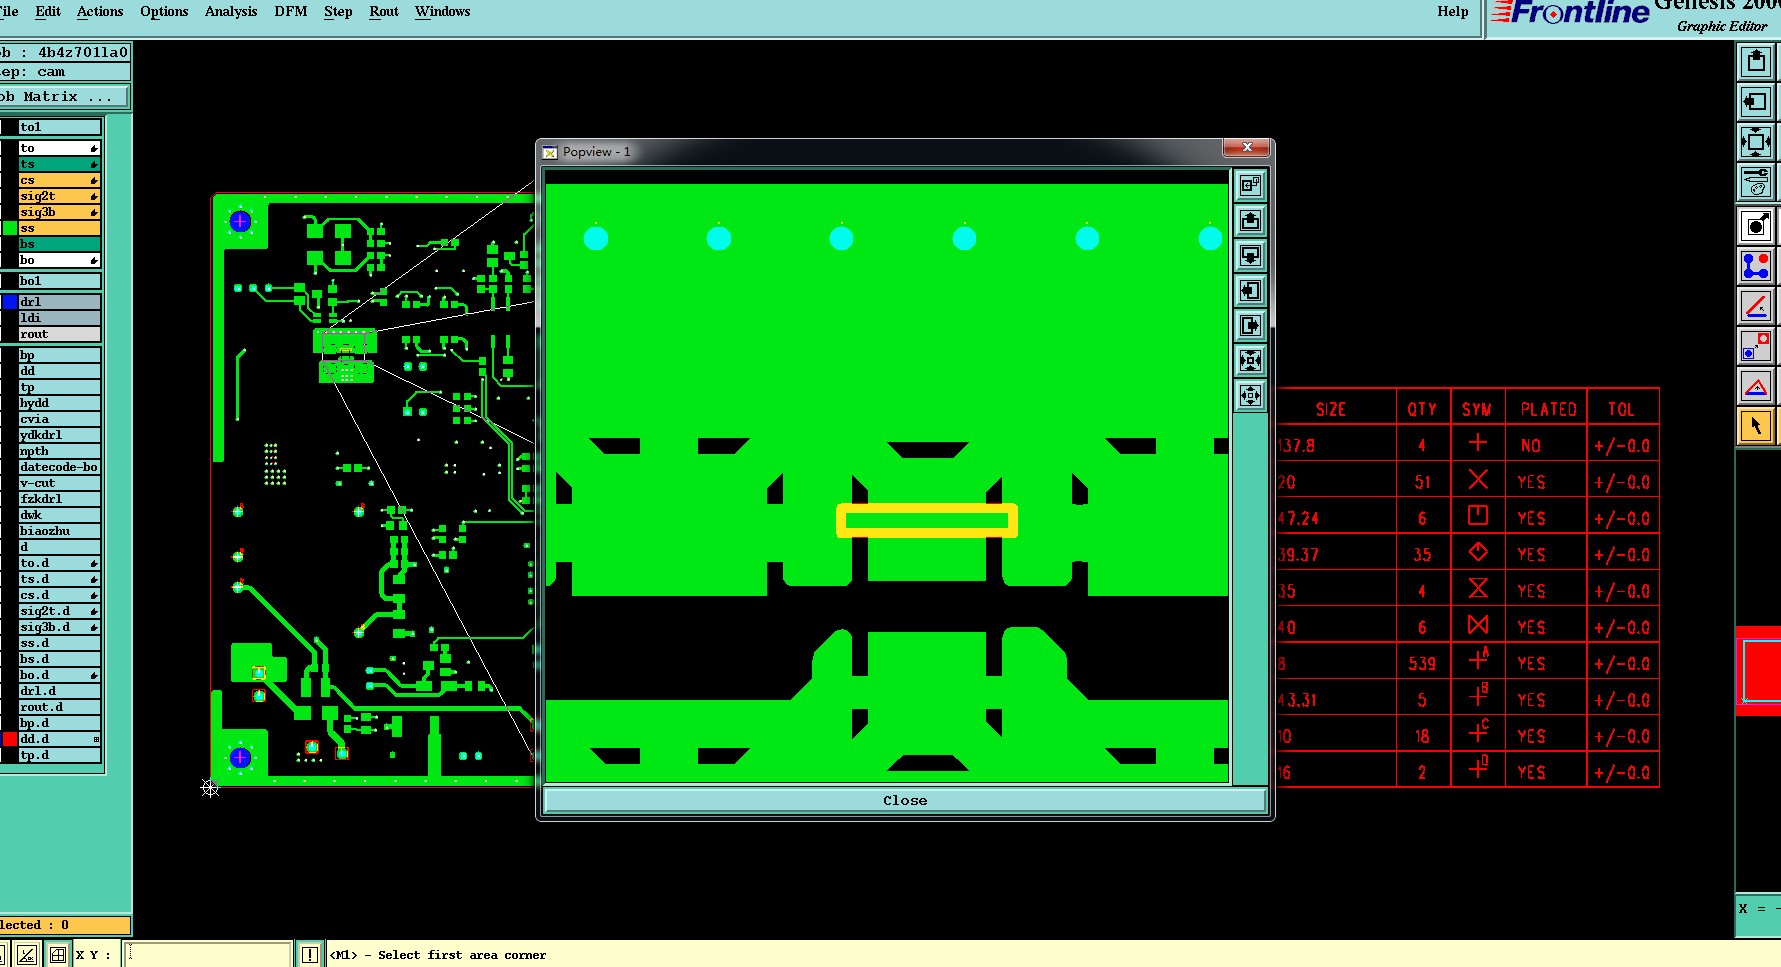Click the Popview zoom-out arrows icon
Viewport: 1781px width, 967px height.
click(1250, 395)
